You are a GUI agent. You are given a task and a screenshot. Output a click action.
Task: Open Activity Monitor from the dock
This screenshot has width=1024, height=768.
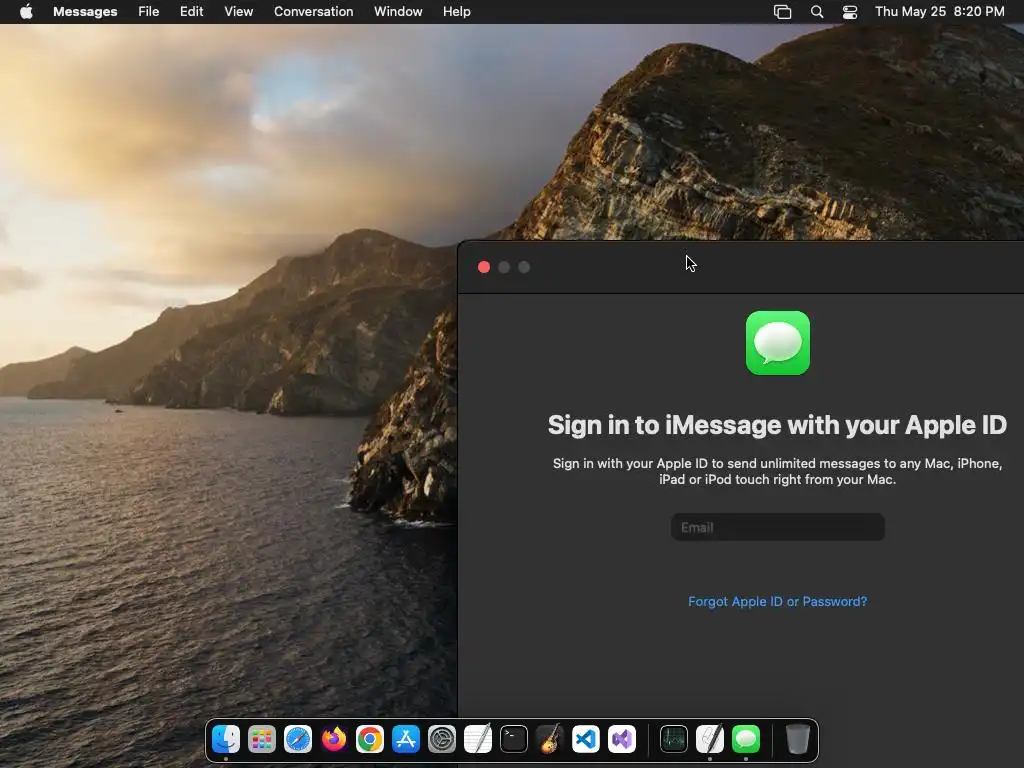coord(673,739)
